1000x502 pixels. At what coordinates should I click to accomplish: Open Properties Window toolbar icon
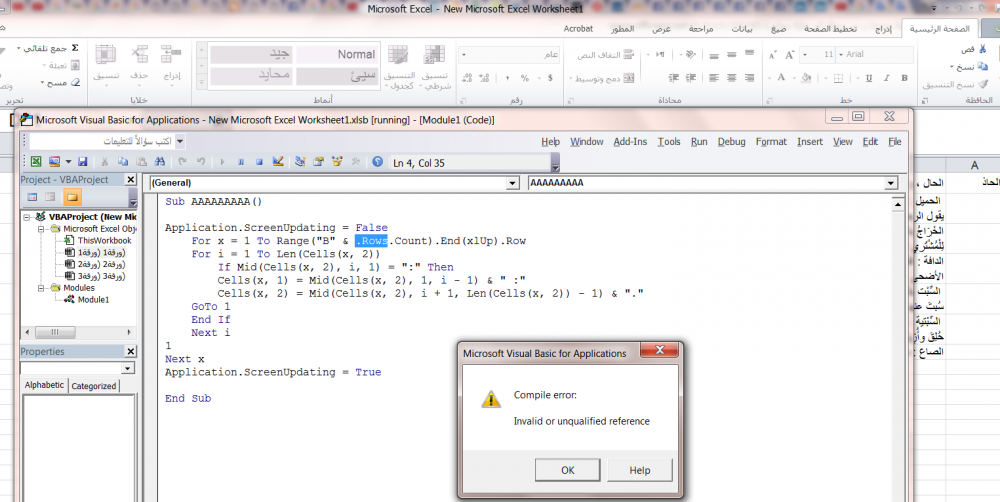319,162
